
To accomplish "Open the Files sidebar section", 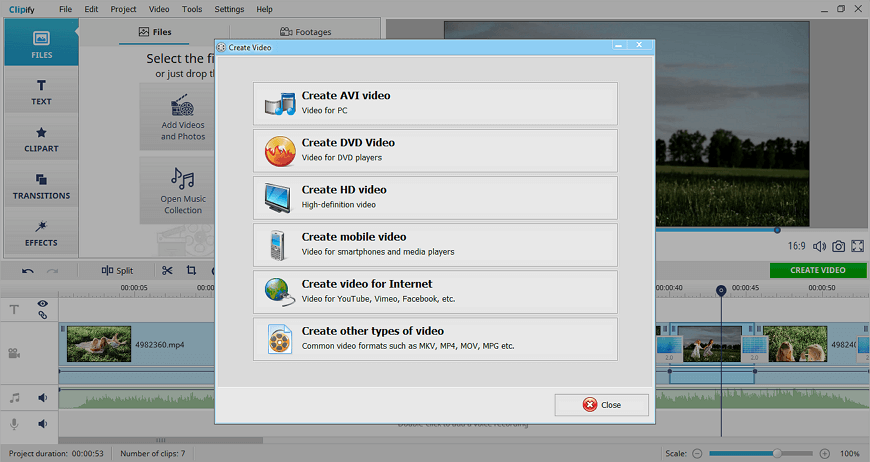I will coord(42,43).
